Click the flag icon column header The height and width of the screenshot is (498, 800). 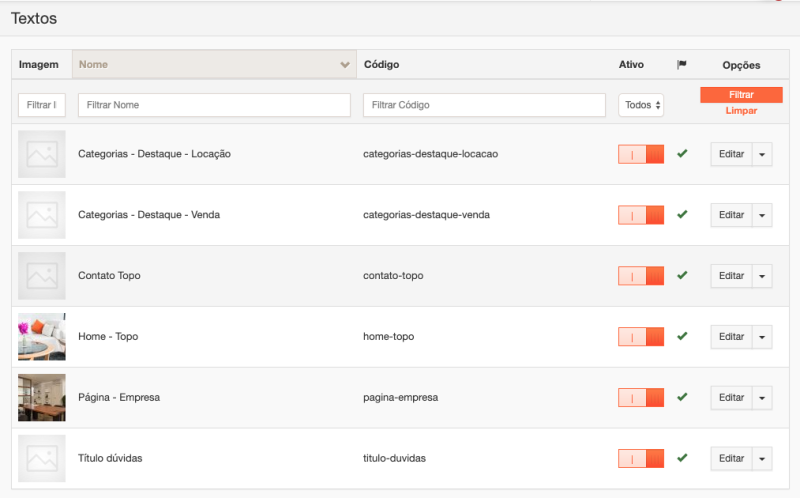pyautogui.click(x=682, y=65)
